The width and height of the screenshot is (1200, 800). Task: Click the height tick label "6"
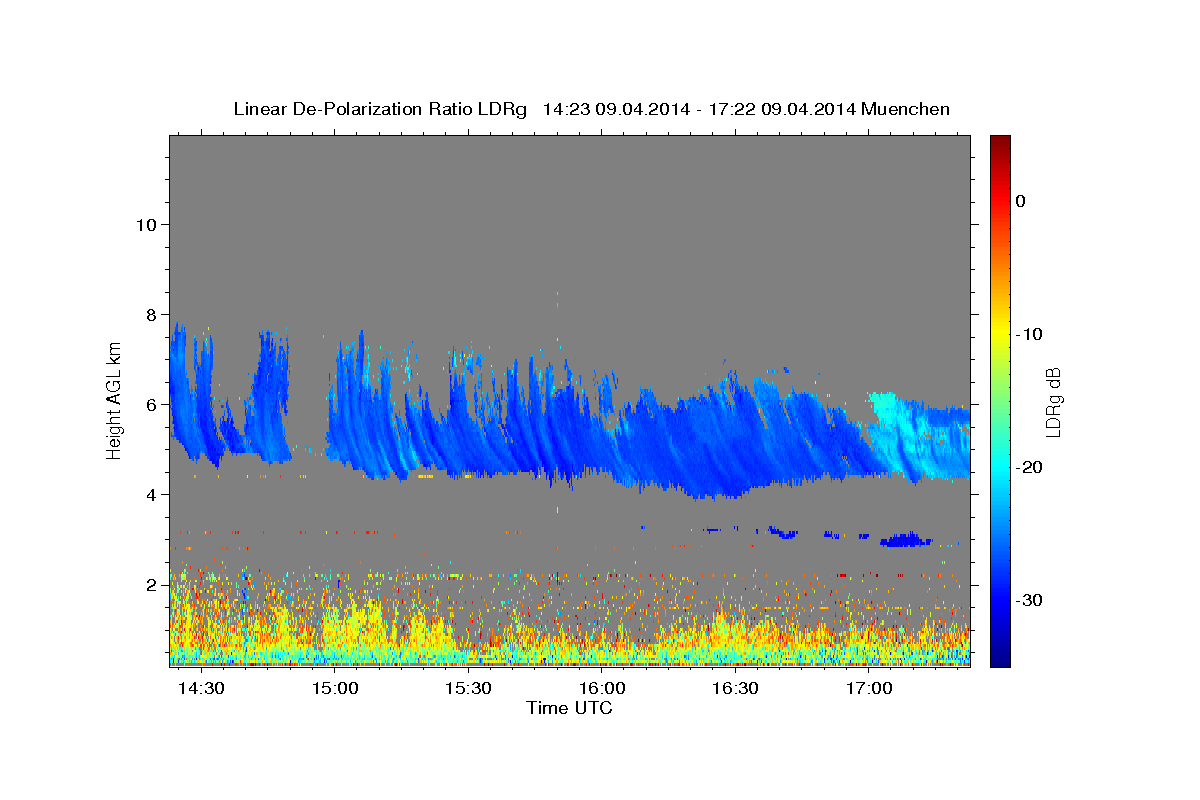(152, 404)
